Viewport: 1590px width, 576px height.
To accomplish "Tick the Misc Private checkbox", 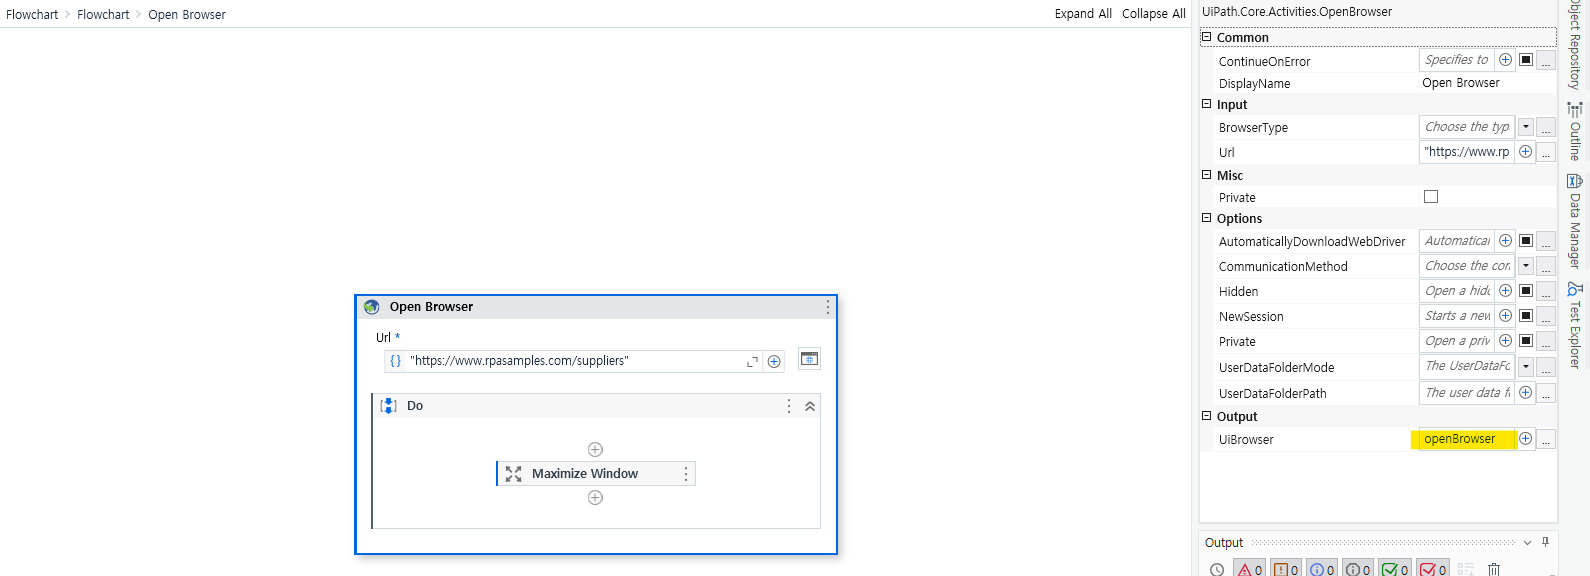I will pyautogui.click(x=1431, y=197).
